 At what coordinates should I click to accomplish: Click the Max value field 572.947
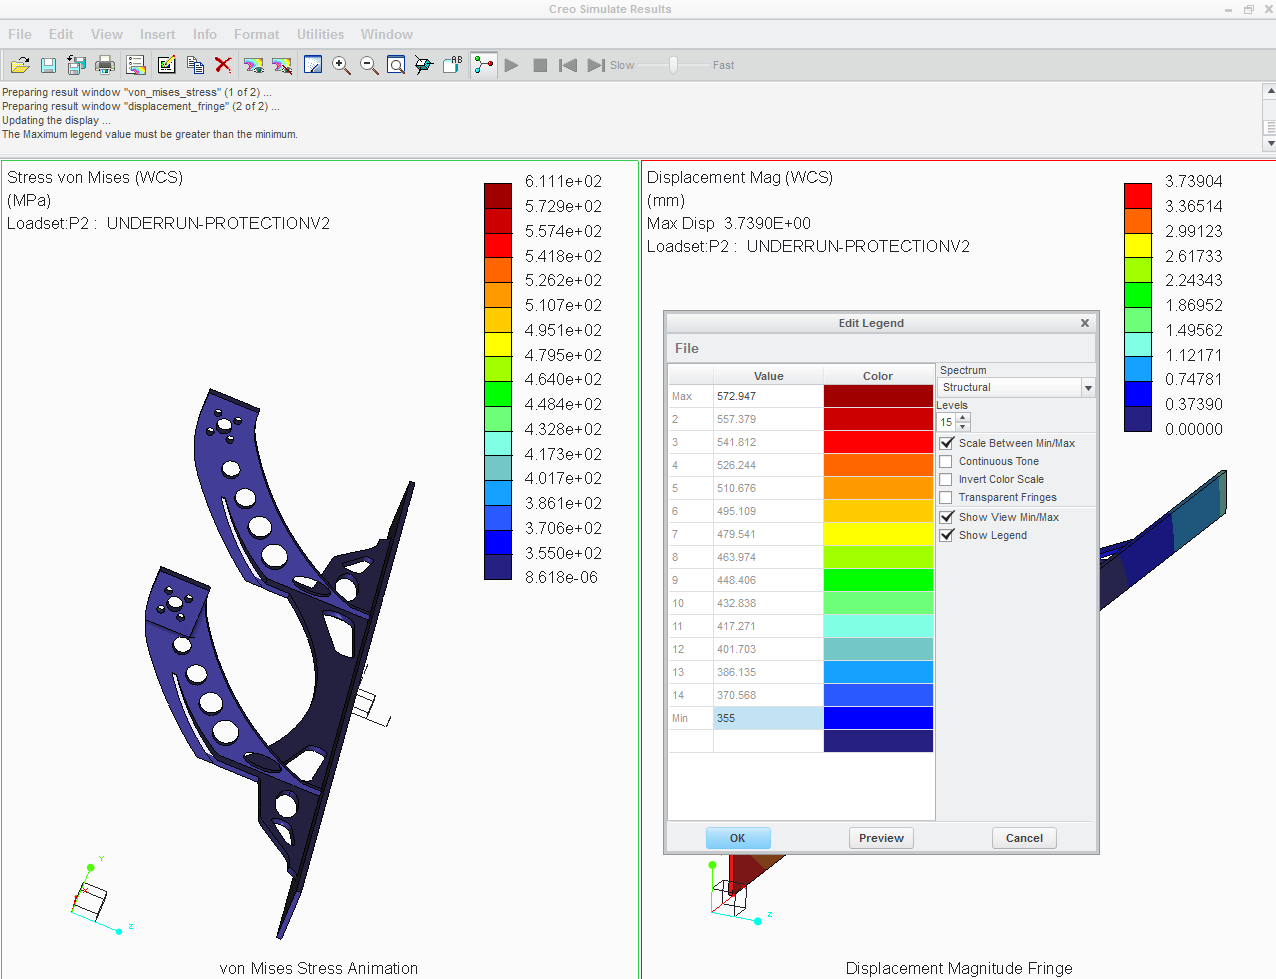(768, 396)
